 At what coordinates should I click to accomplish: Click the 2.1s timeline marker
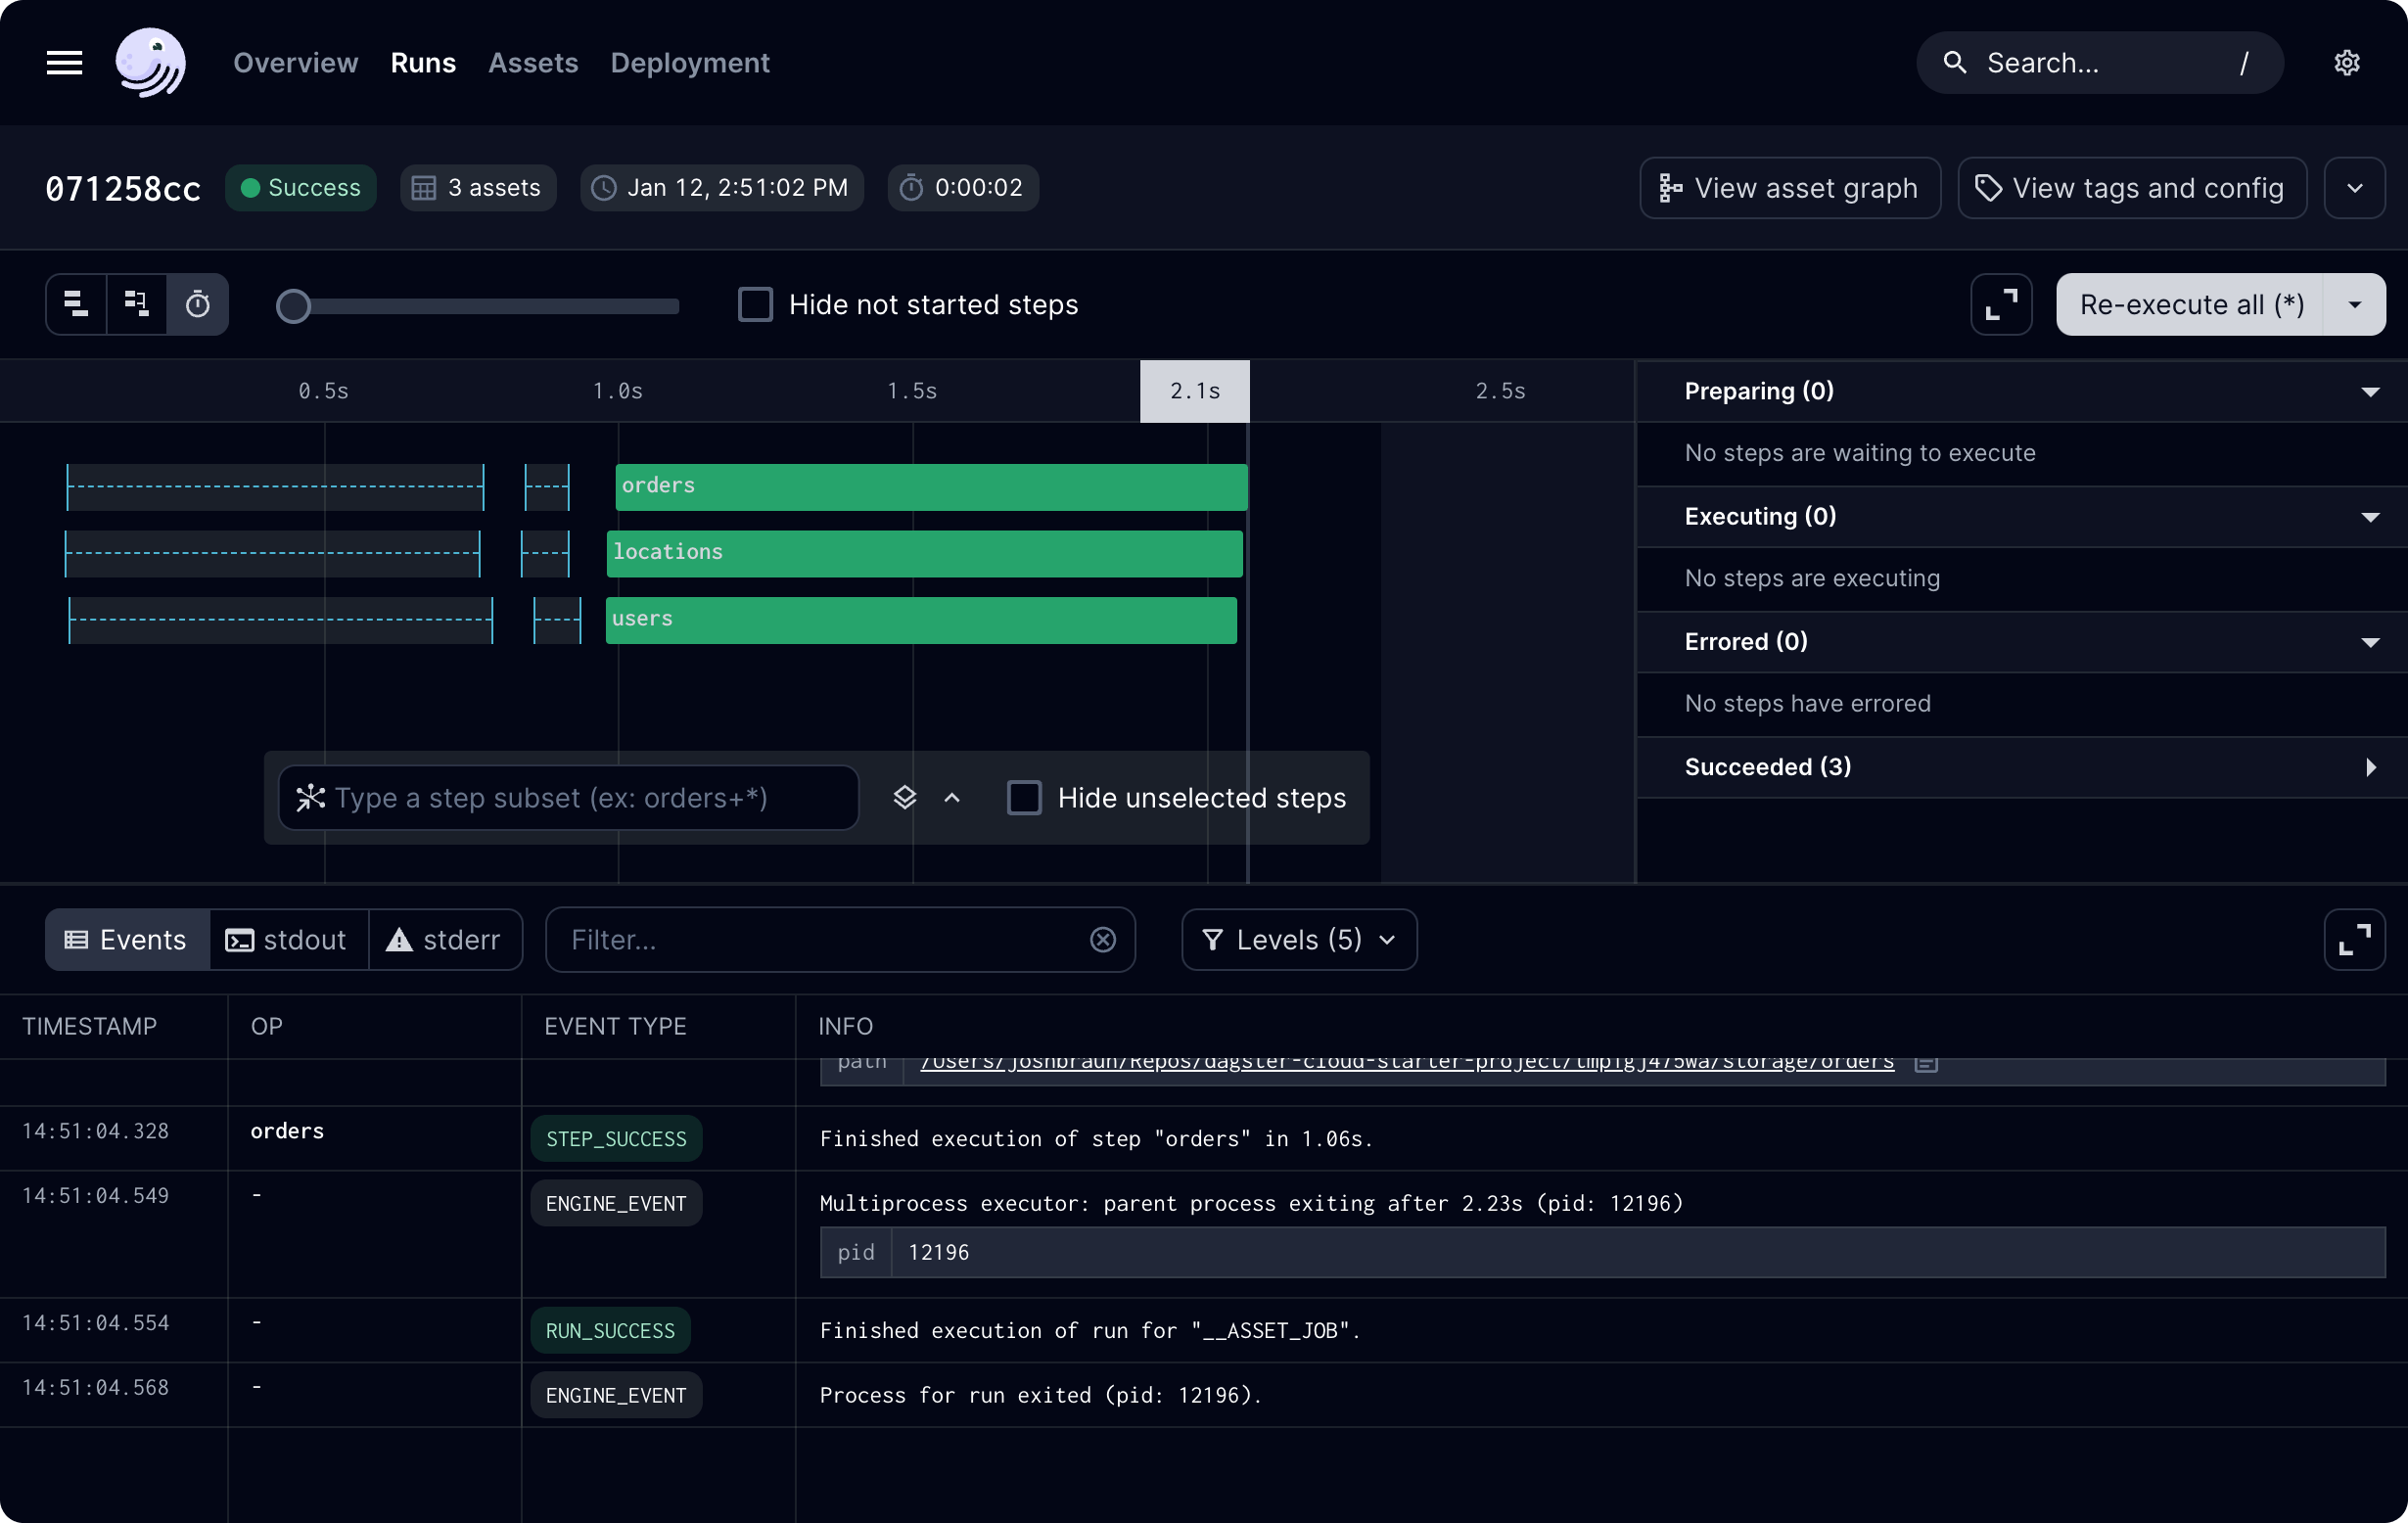[1195, 391]
